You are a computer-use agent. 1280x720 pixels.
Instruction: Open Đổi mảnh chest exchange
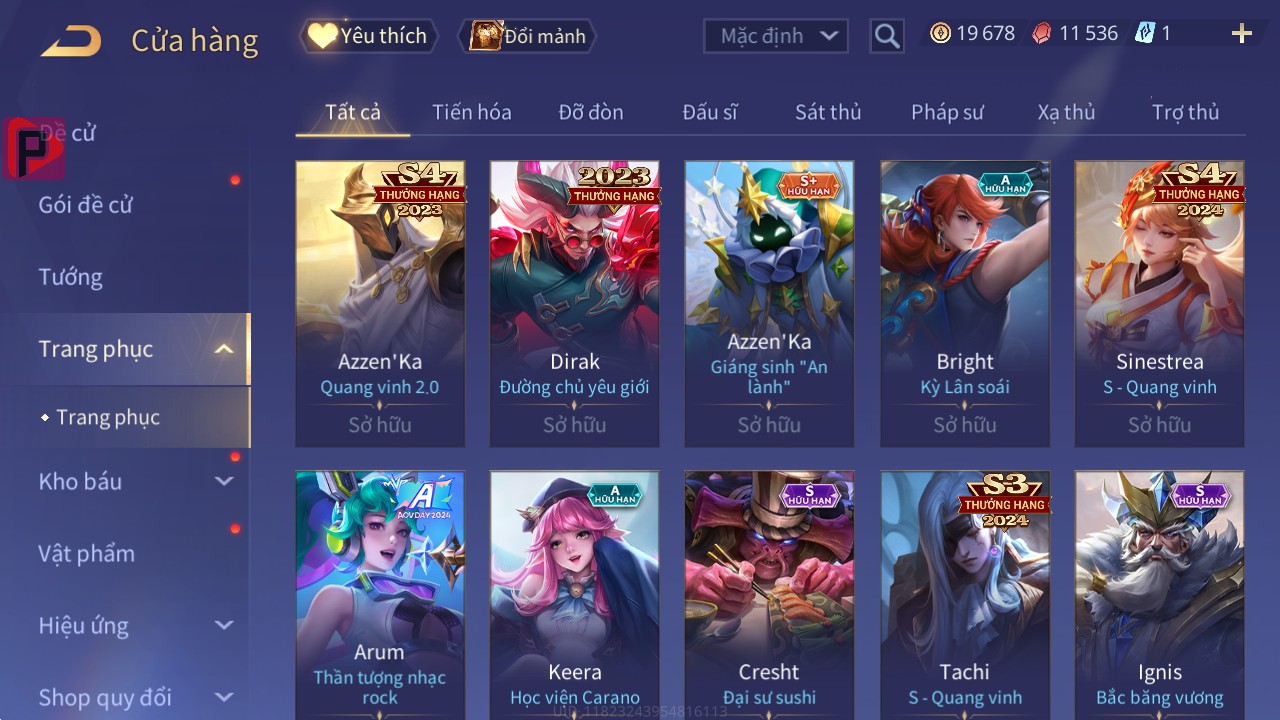(x=527, y=36)
